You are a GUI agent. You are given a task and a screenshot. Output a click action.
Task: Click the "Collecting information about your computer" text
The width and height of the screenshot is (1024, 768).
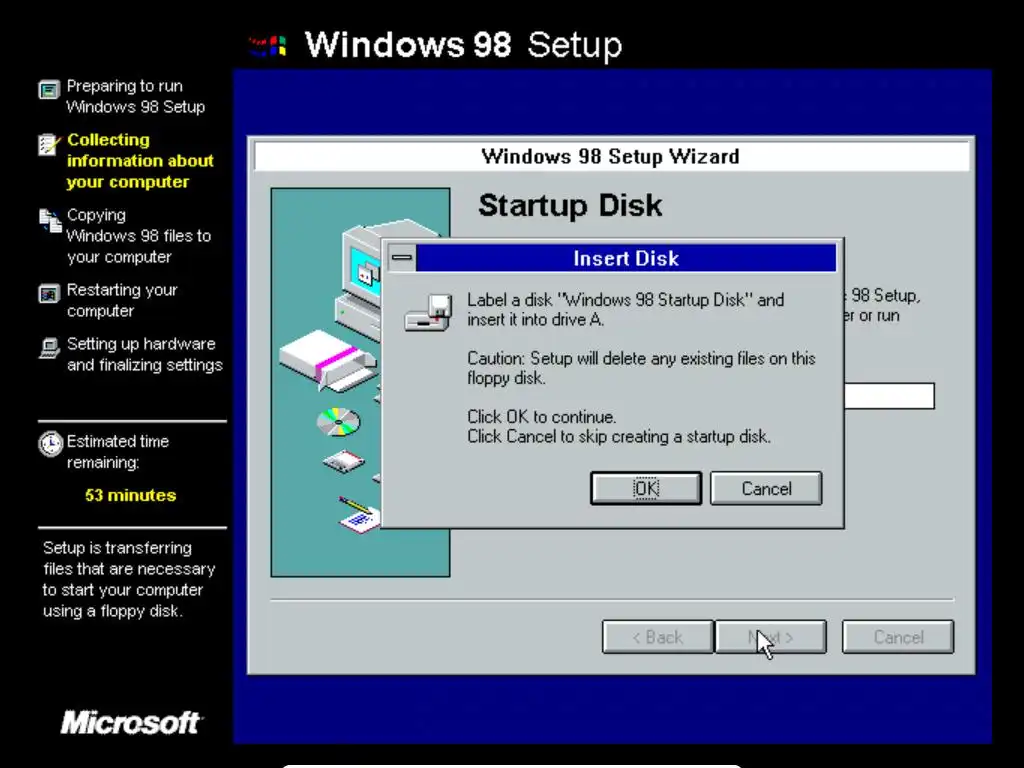coord(140,161)
